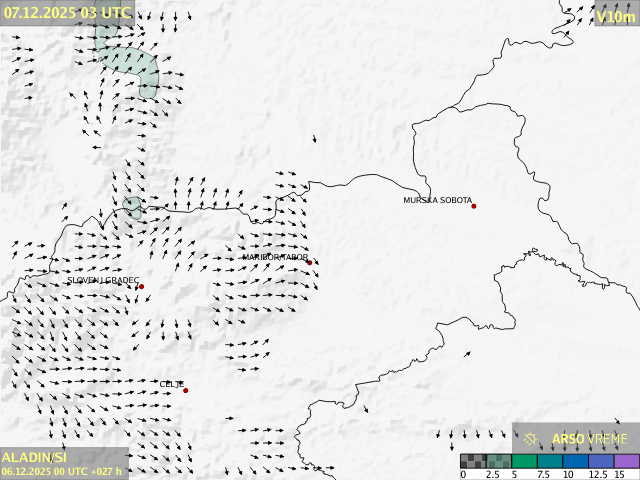The width and height of the screenshot is (640, 480).
Task: Click the checkered 0 to 2.5 legend swatch
Action: (473, 461)
